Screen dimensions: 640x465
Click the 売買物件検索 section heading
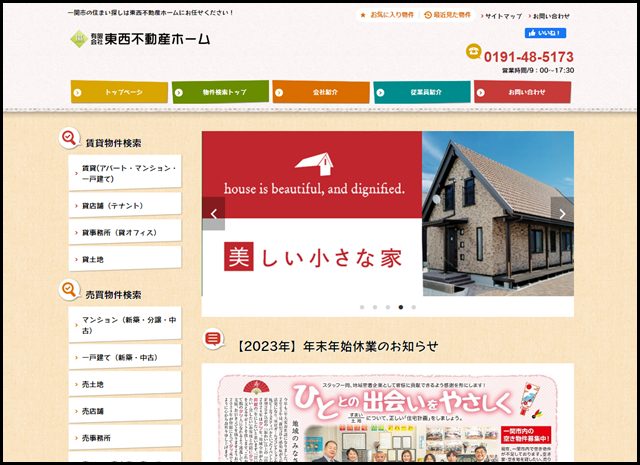[113, 295]
